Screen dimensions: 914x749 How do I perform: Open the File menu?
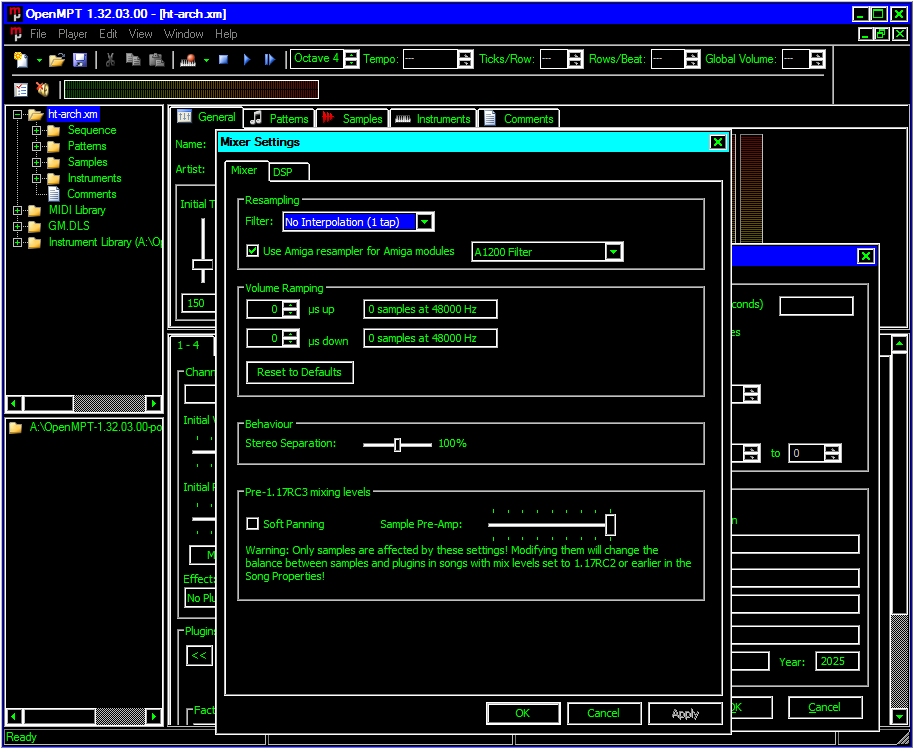pos(38,34)
